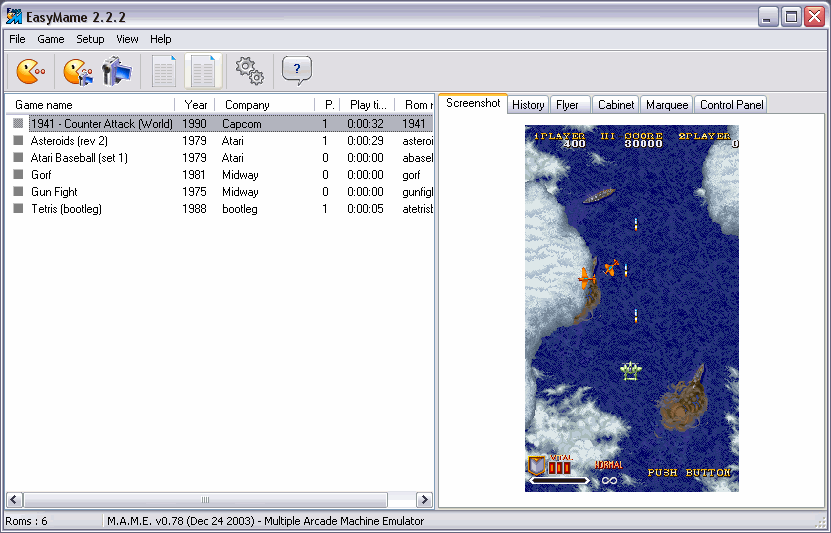Sort by the Game name column header
The image size is (831, 533).
[x=90, y=105]
